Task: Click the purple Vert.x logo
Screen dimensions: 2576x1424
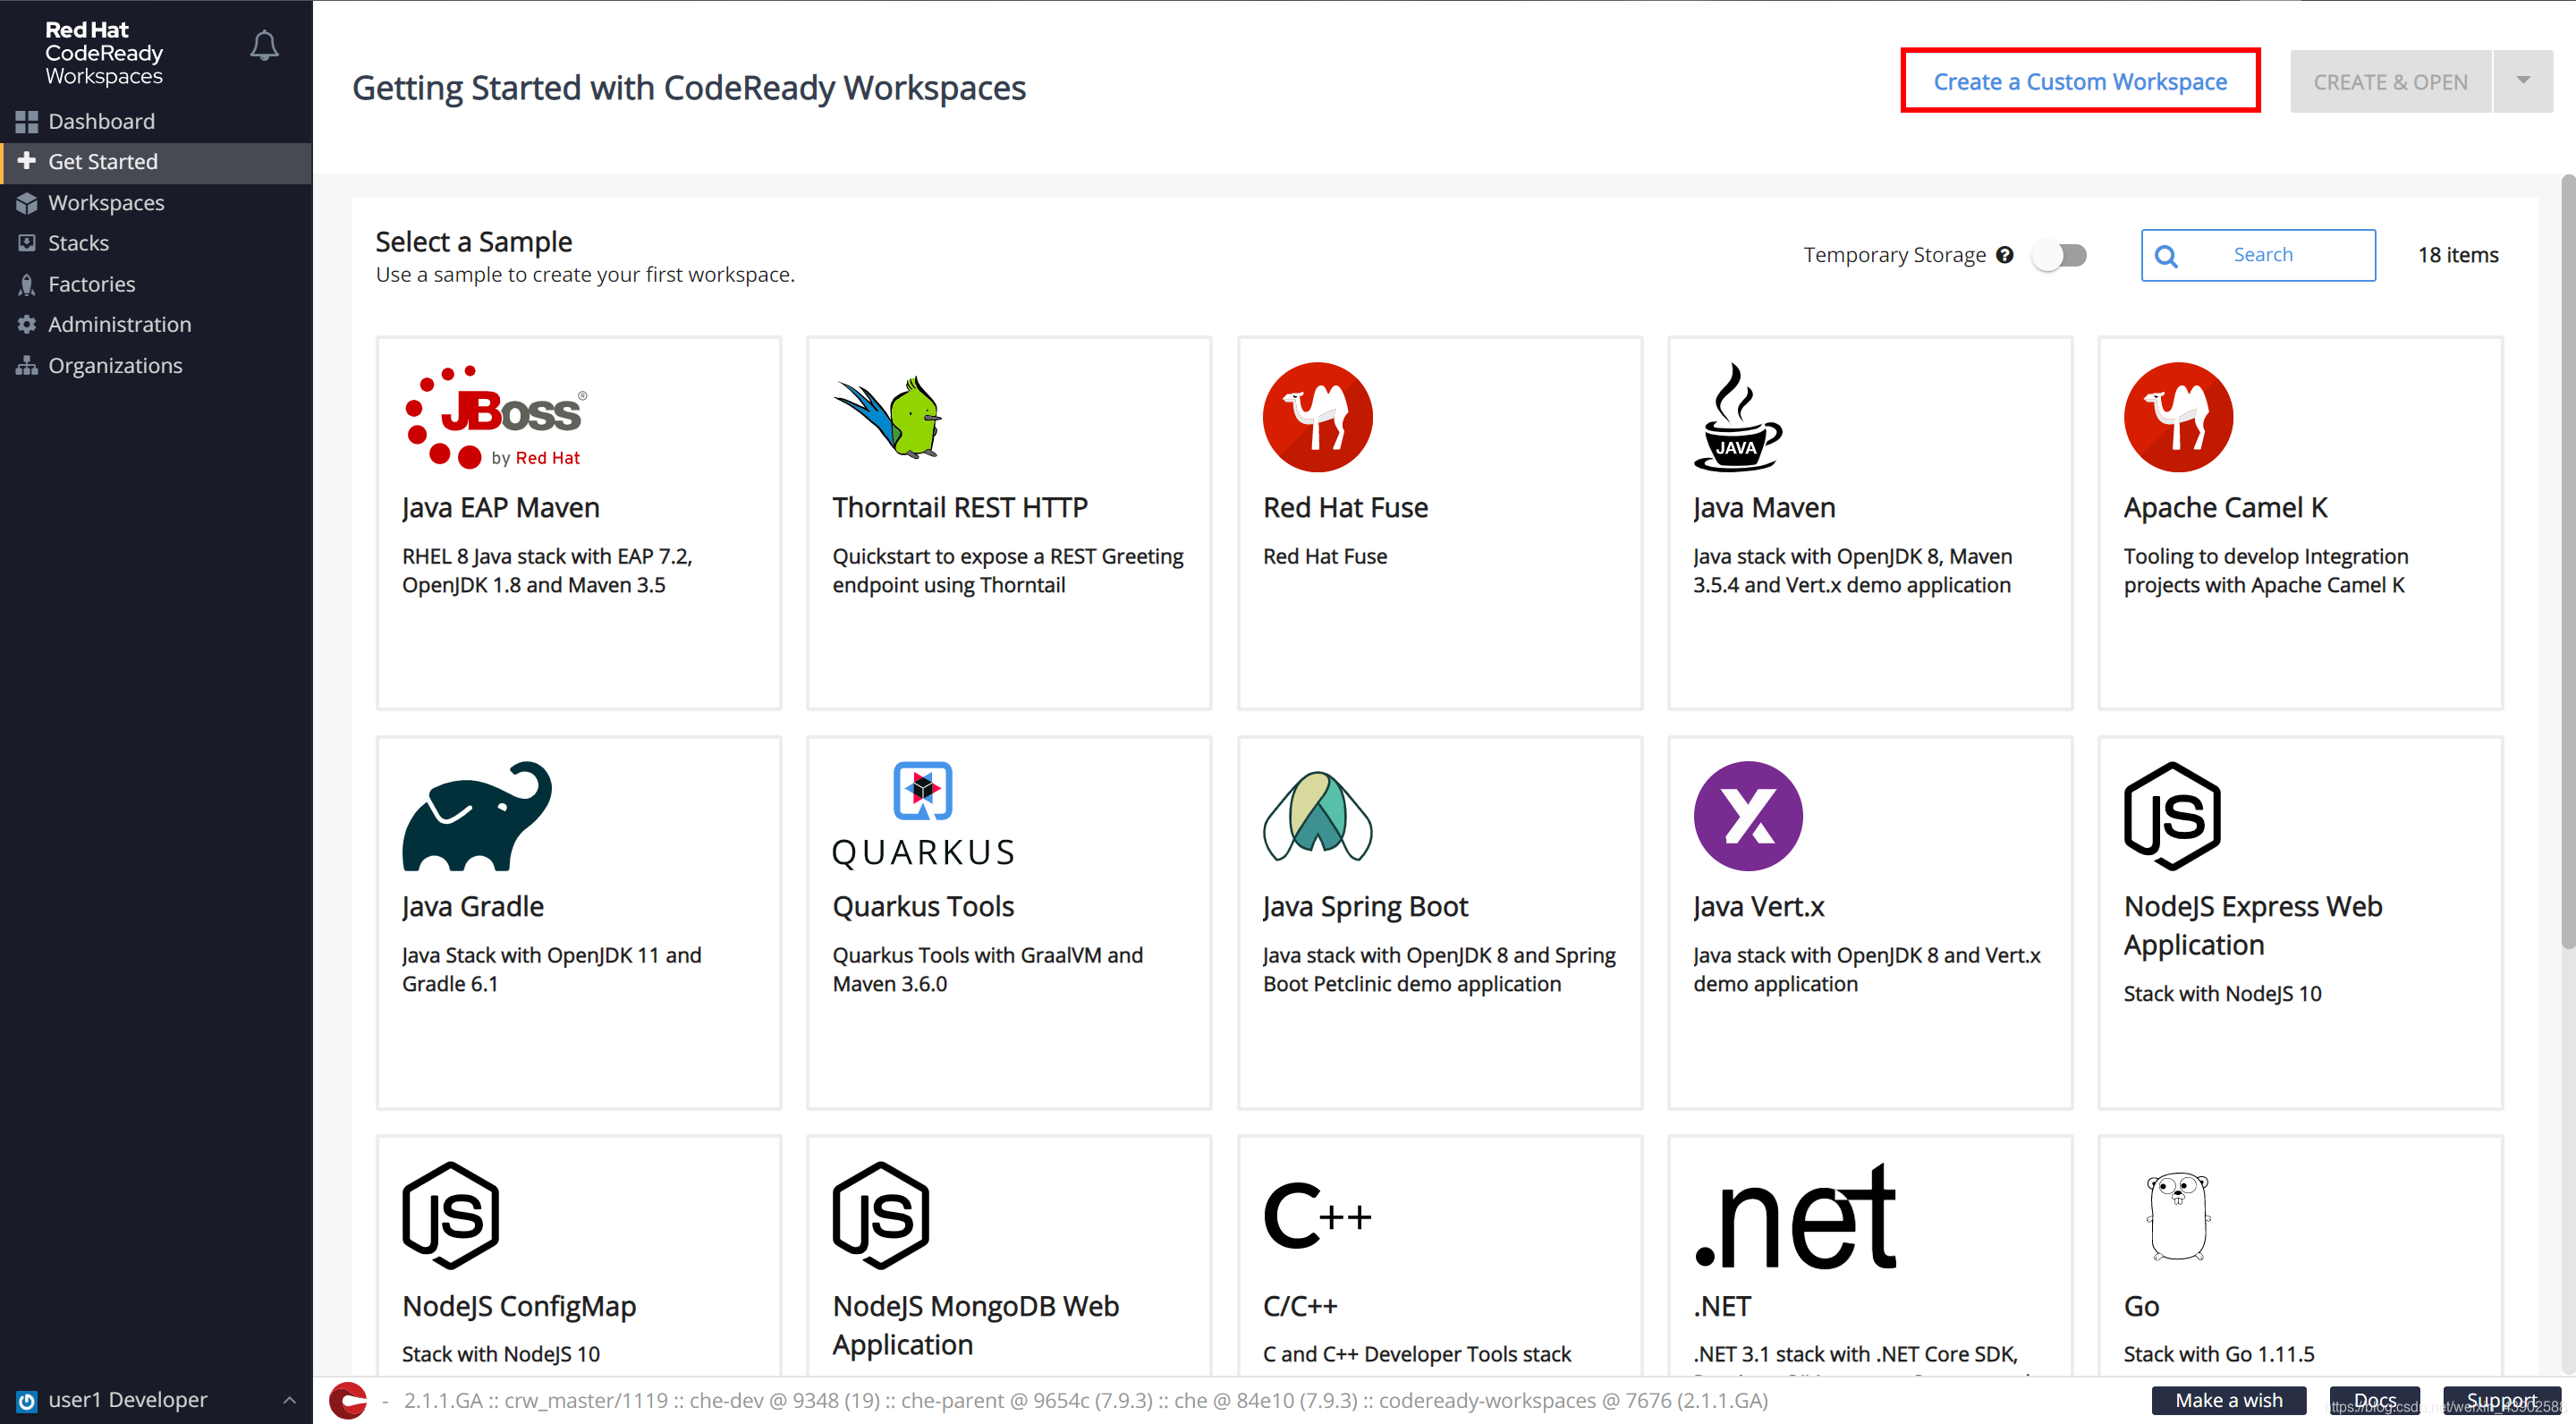Action: (1748, 815)
